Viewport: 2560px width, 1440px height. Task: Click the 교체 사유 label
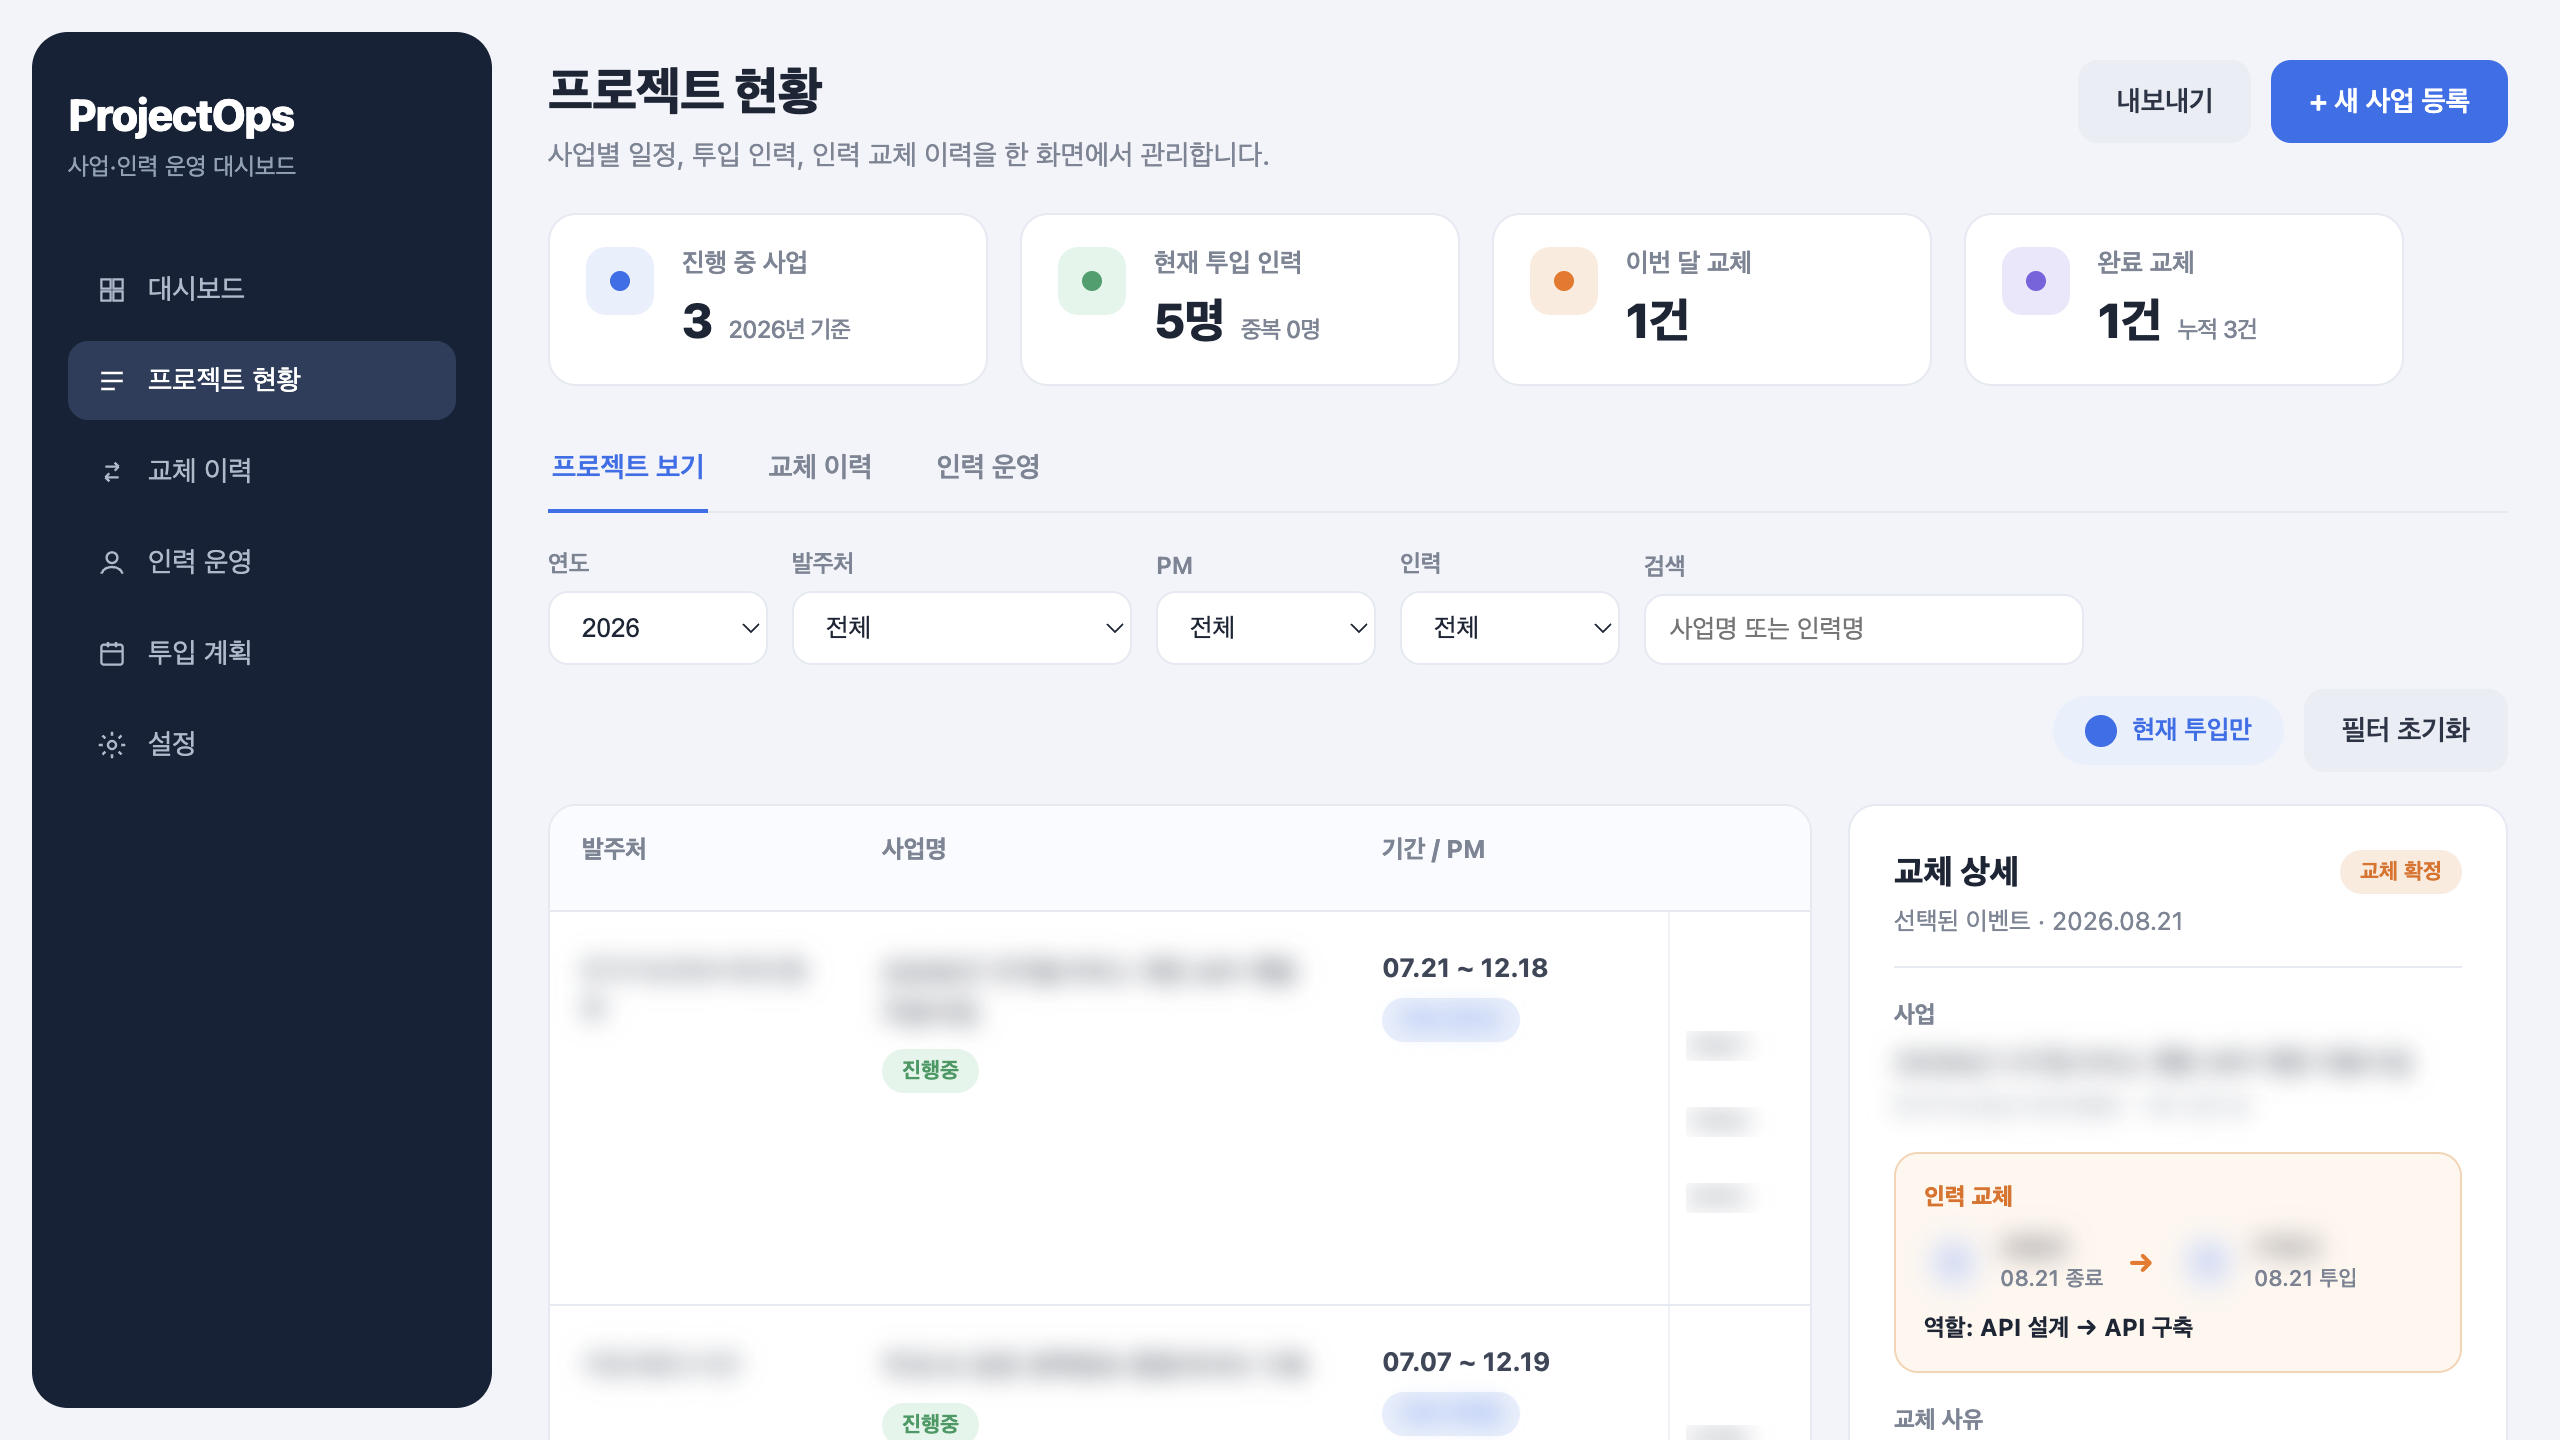tap(1938, 1419)
